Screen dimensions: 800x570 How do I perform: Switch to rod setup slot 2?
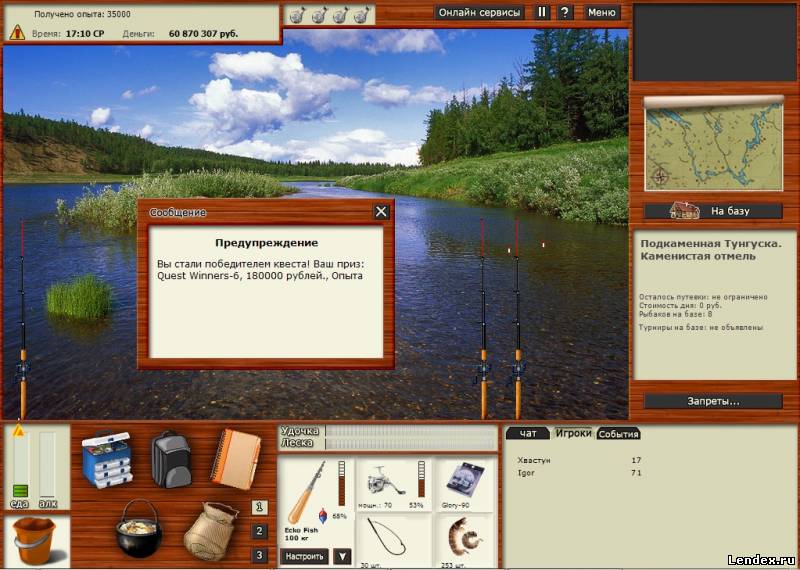(x=259, y=531)
